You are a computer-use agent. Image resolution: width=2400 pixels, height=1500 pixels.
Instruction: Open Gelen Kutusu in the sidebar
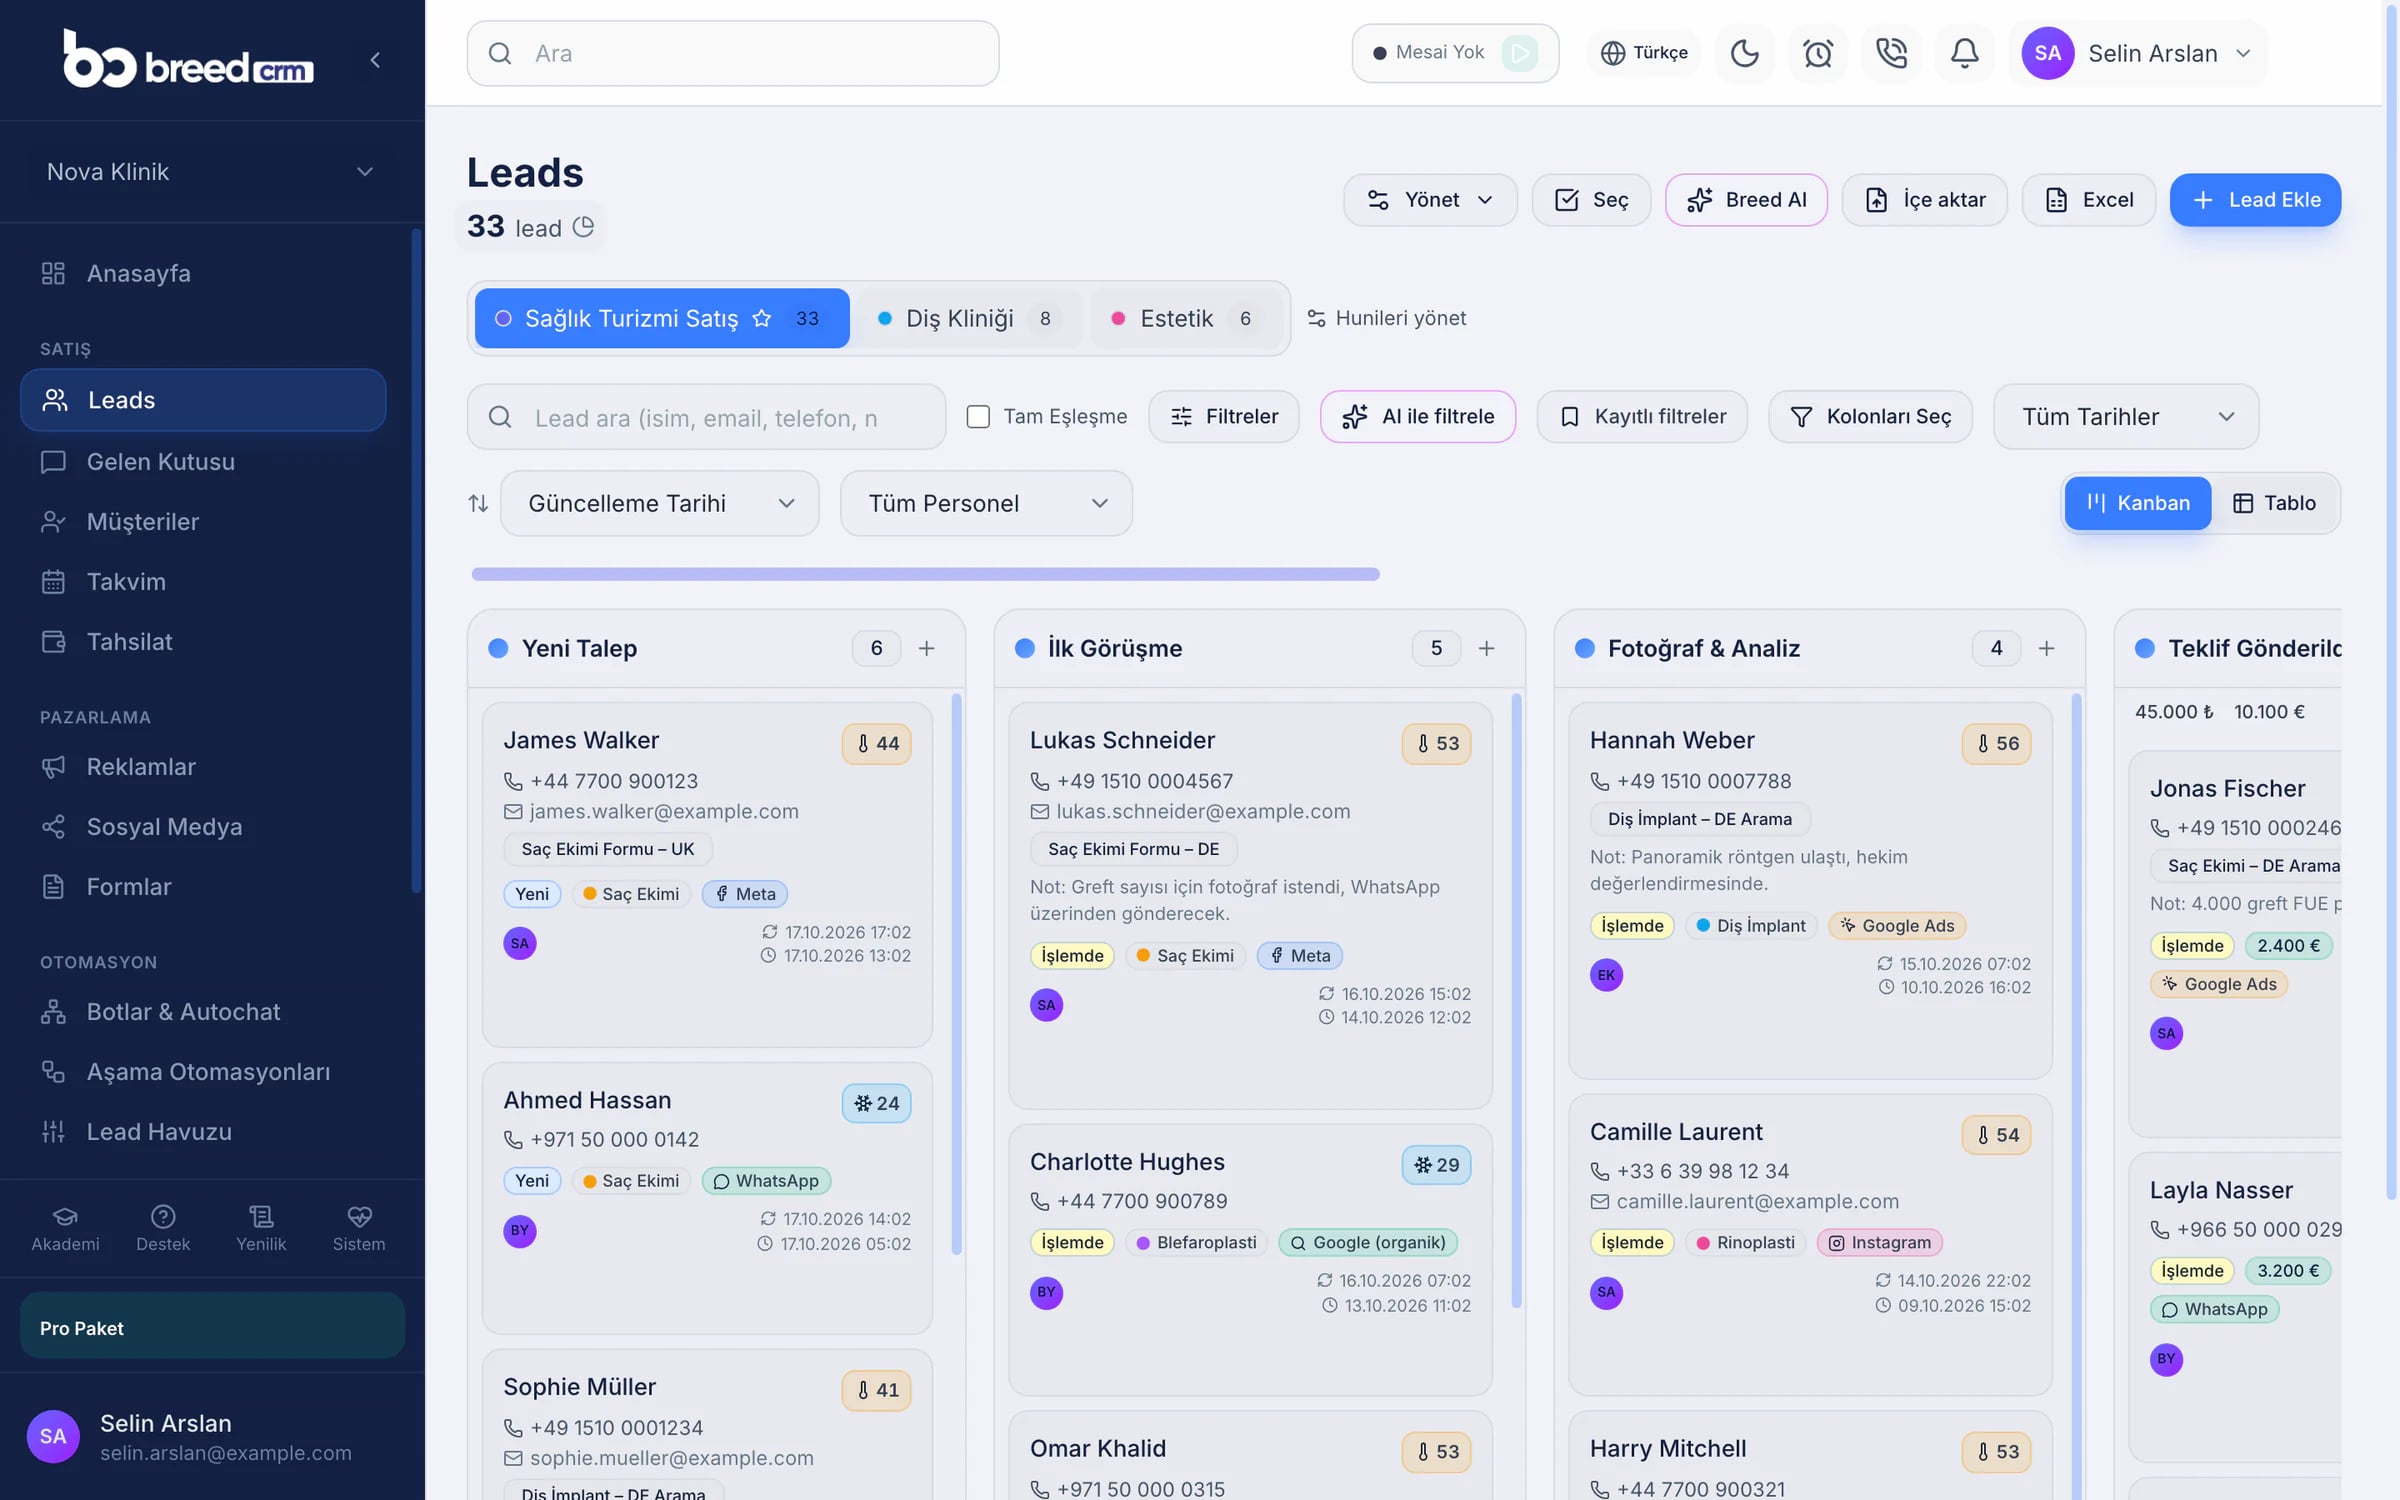click(x=204, y=462)
